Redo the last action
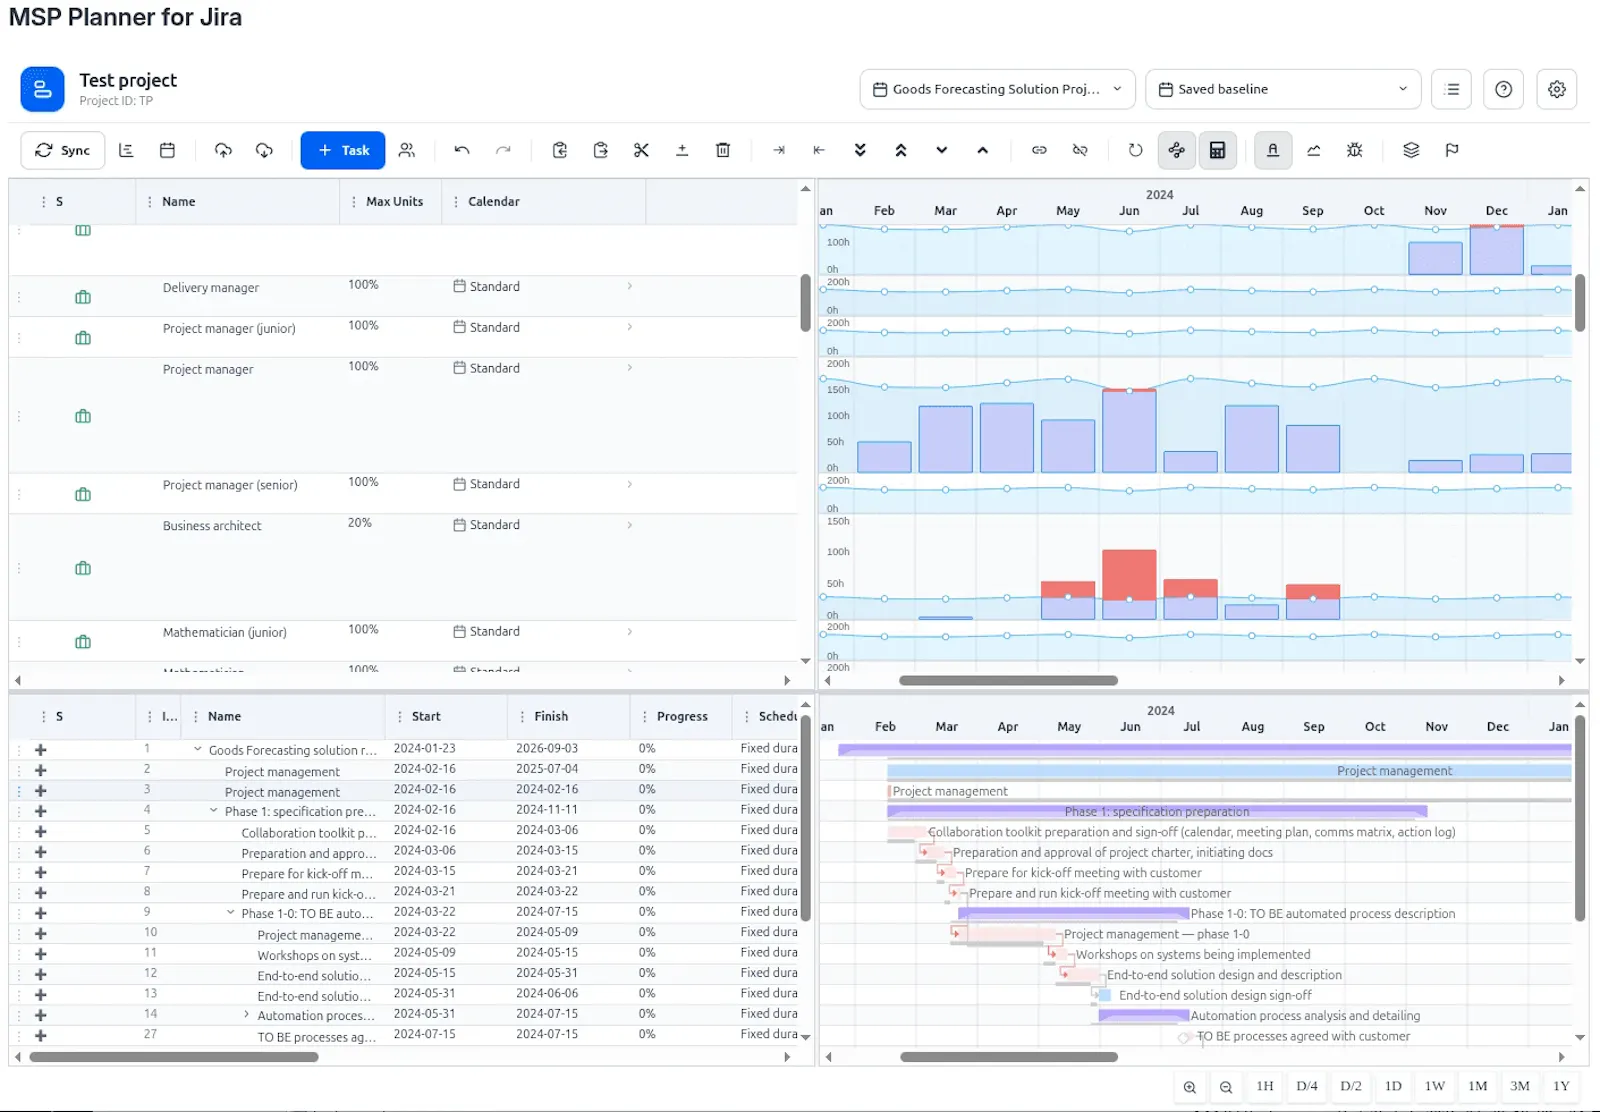This screenshot has height=1112, width=1600. tap(503, 150)
